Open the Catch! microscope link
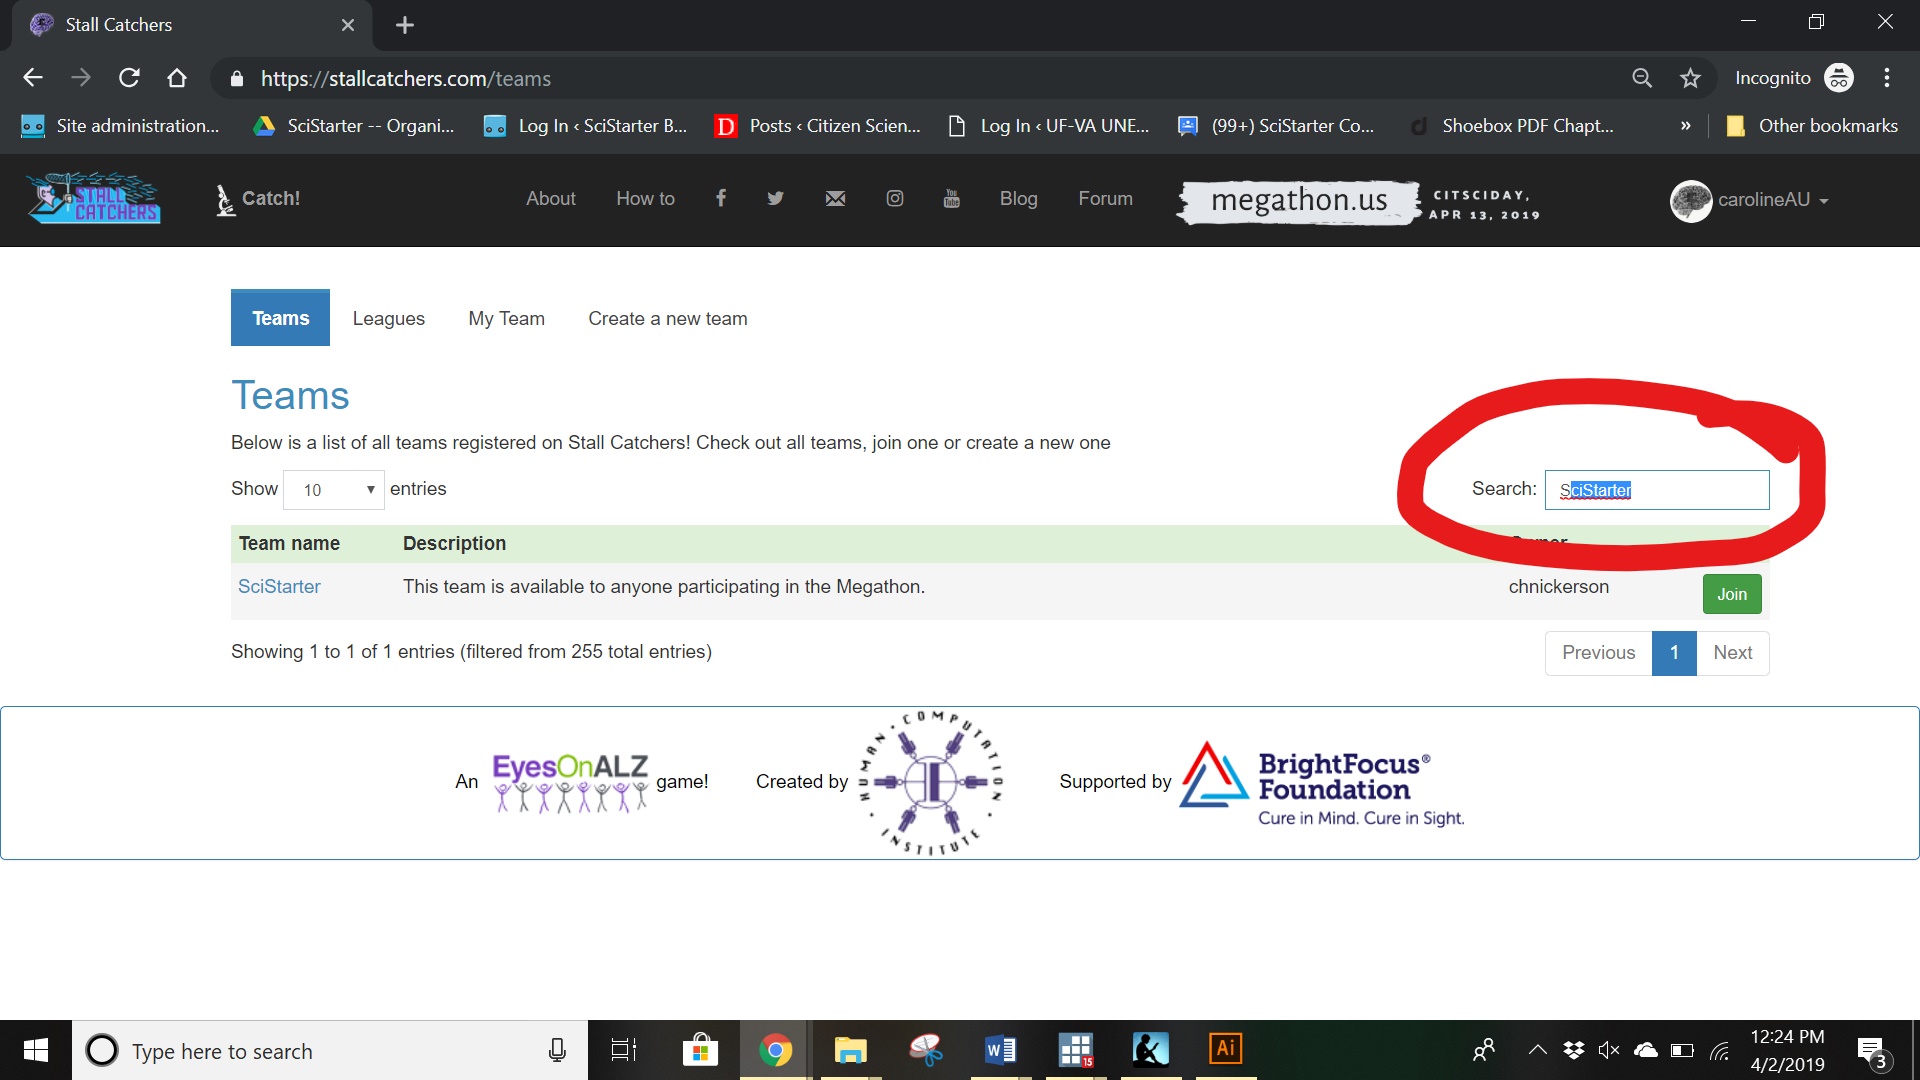This screenshot has width=1920, height=1080. [x=258, y=199]
